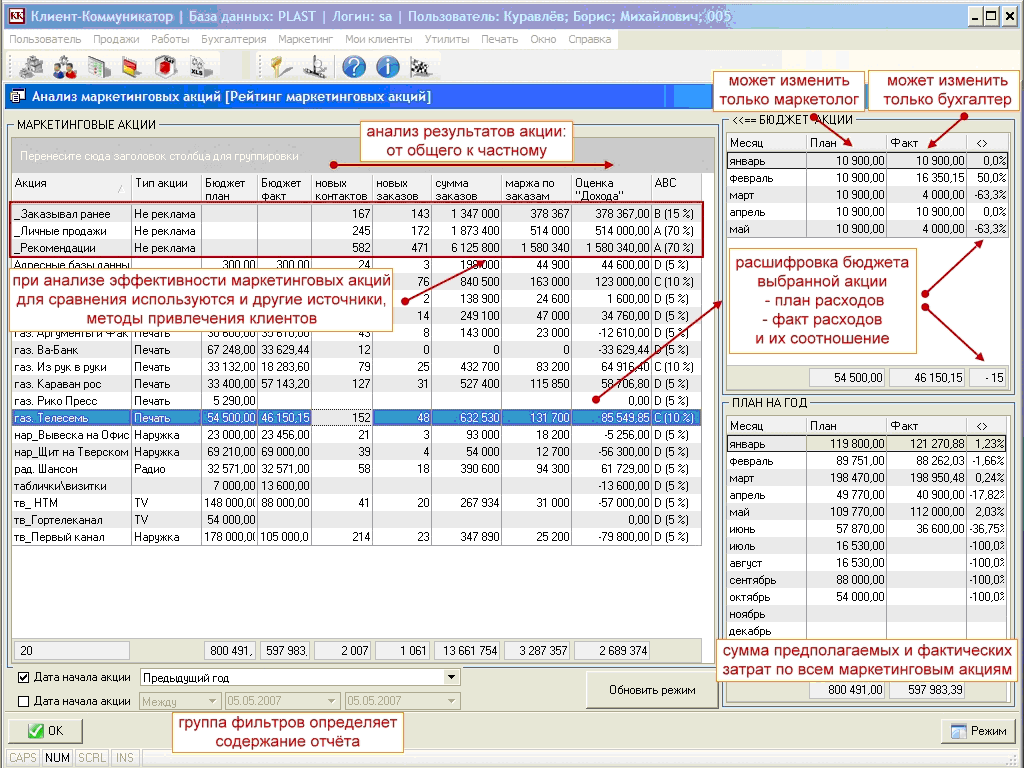Click the two-people clients toolbar icon
Screen dimensions: 1024x768
coord(65,67)
